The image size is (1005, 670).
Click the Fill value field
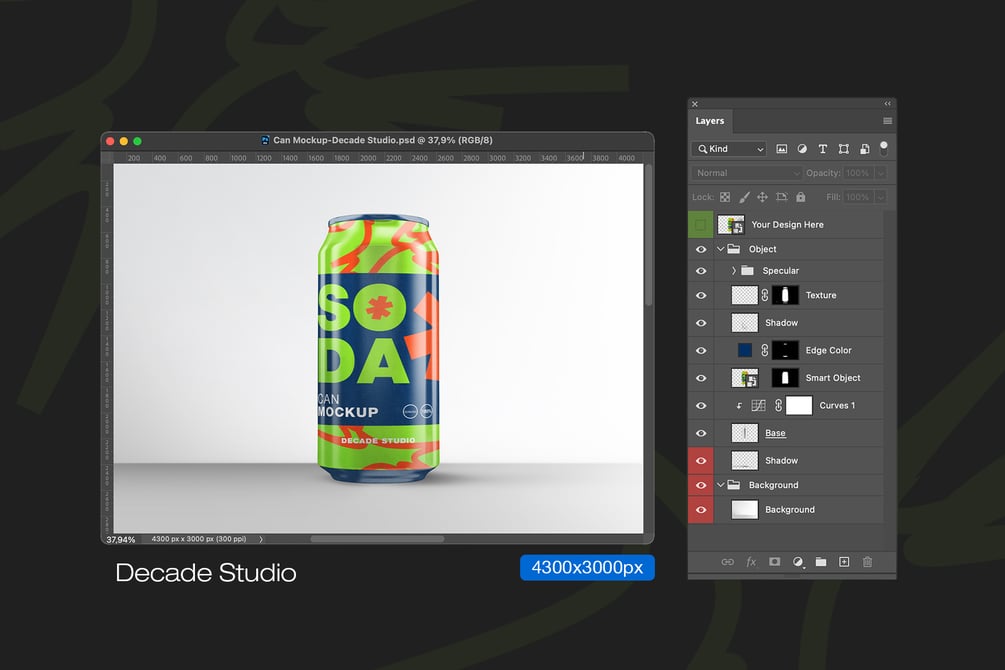(858, 197)
